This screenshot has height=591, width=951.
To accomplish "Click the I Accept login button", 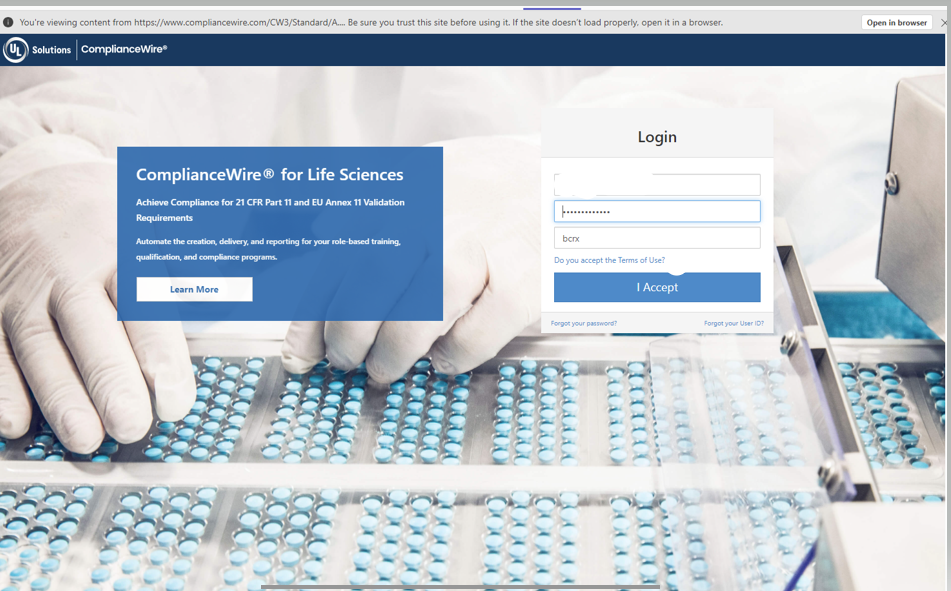I will [657, 287].
